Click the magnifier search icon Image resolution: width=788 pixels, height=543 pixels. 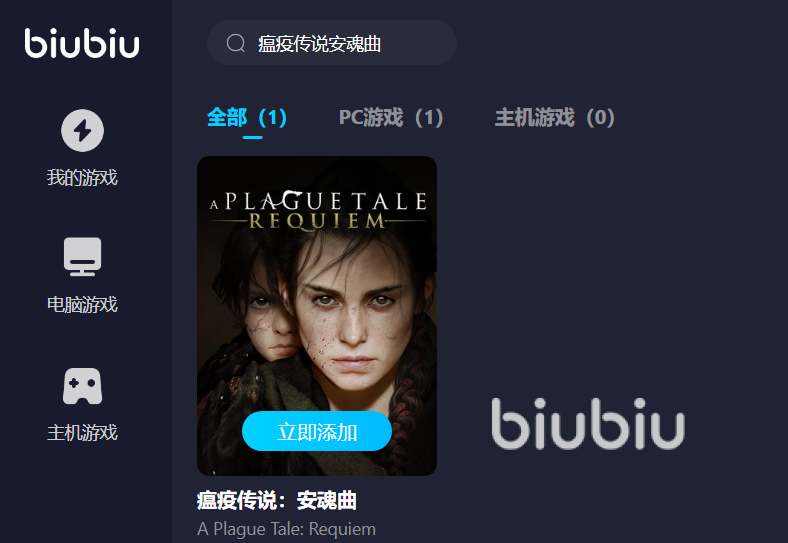[x=235, y=43]
